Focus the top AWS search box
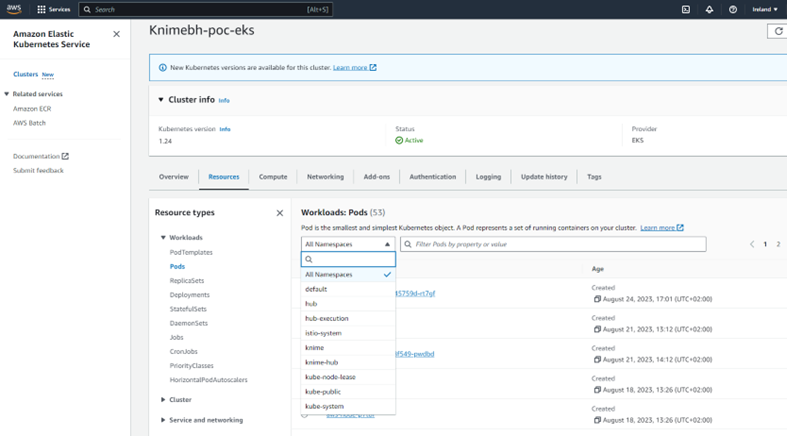 click(206, 10)
